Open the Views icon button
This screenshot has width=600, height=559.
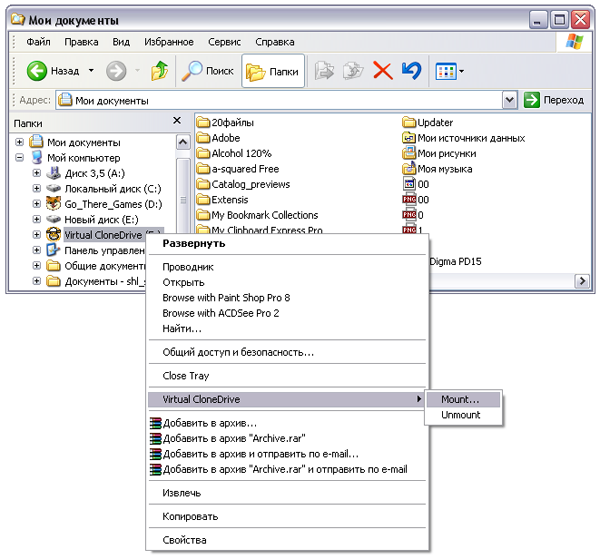(x=446, y=71)
